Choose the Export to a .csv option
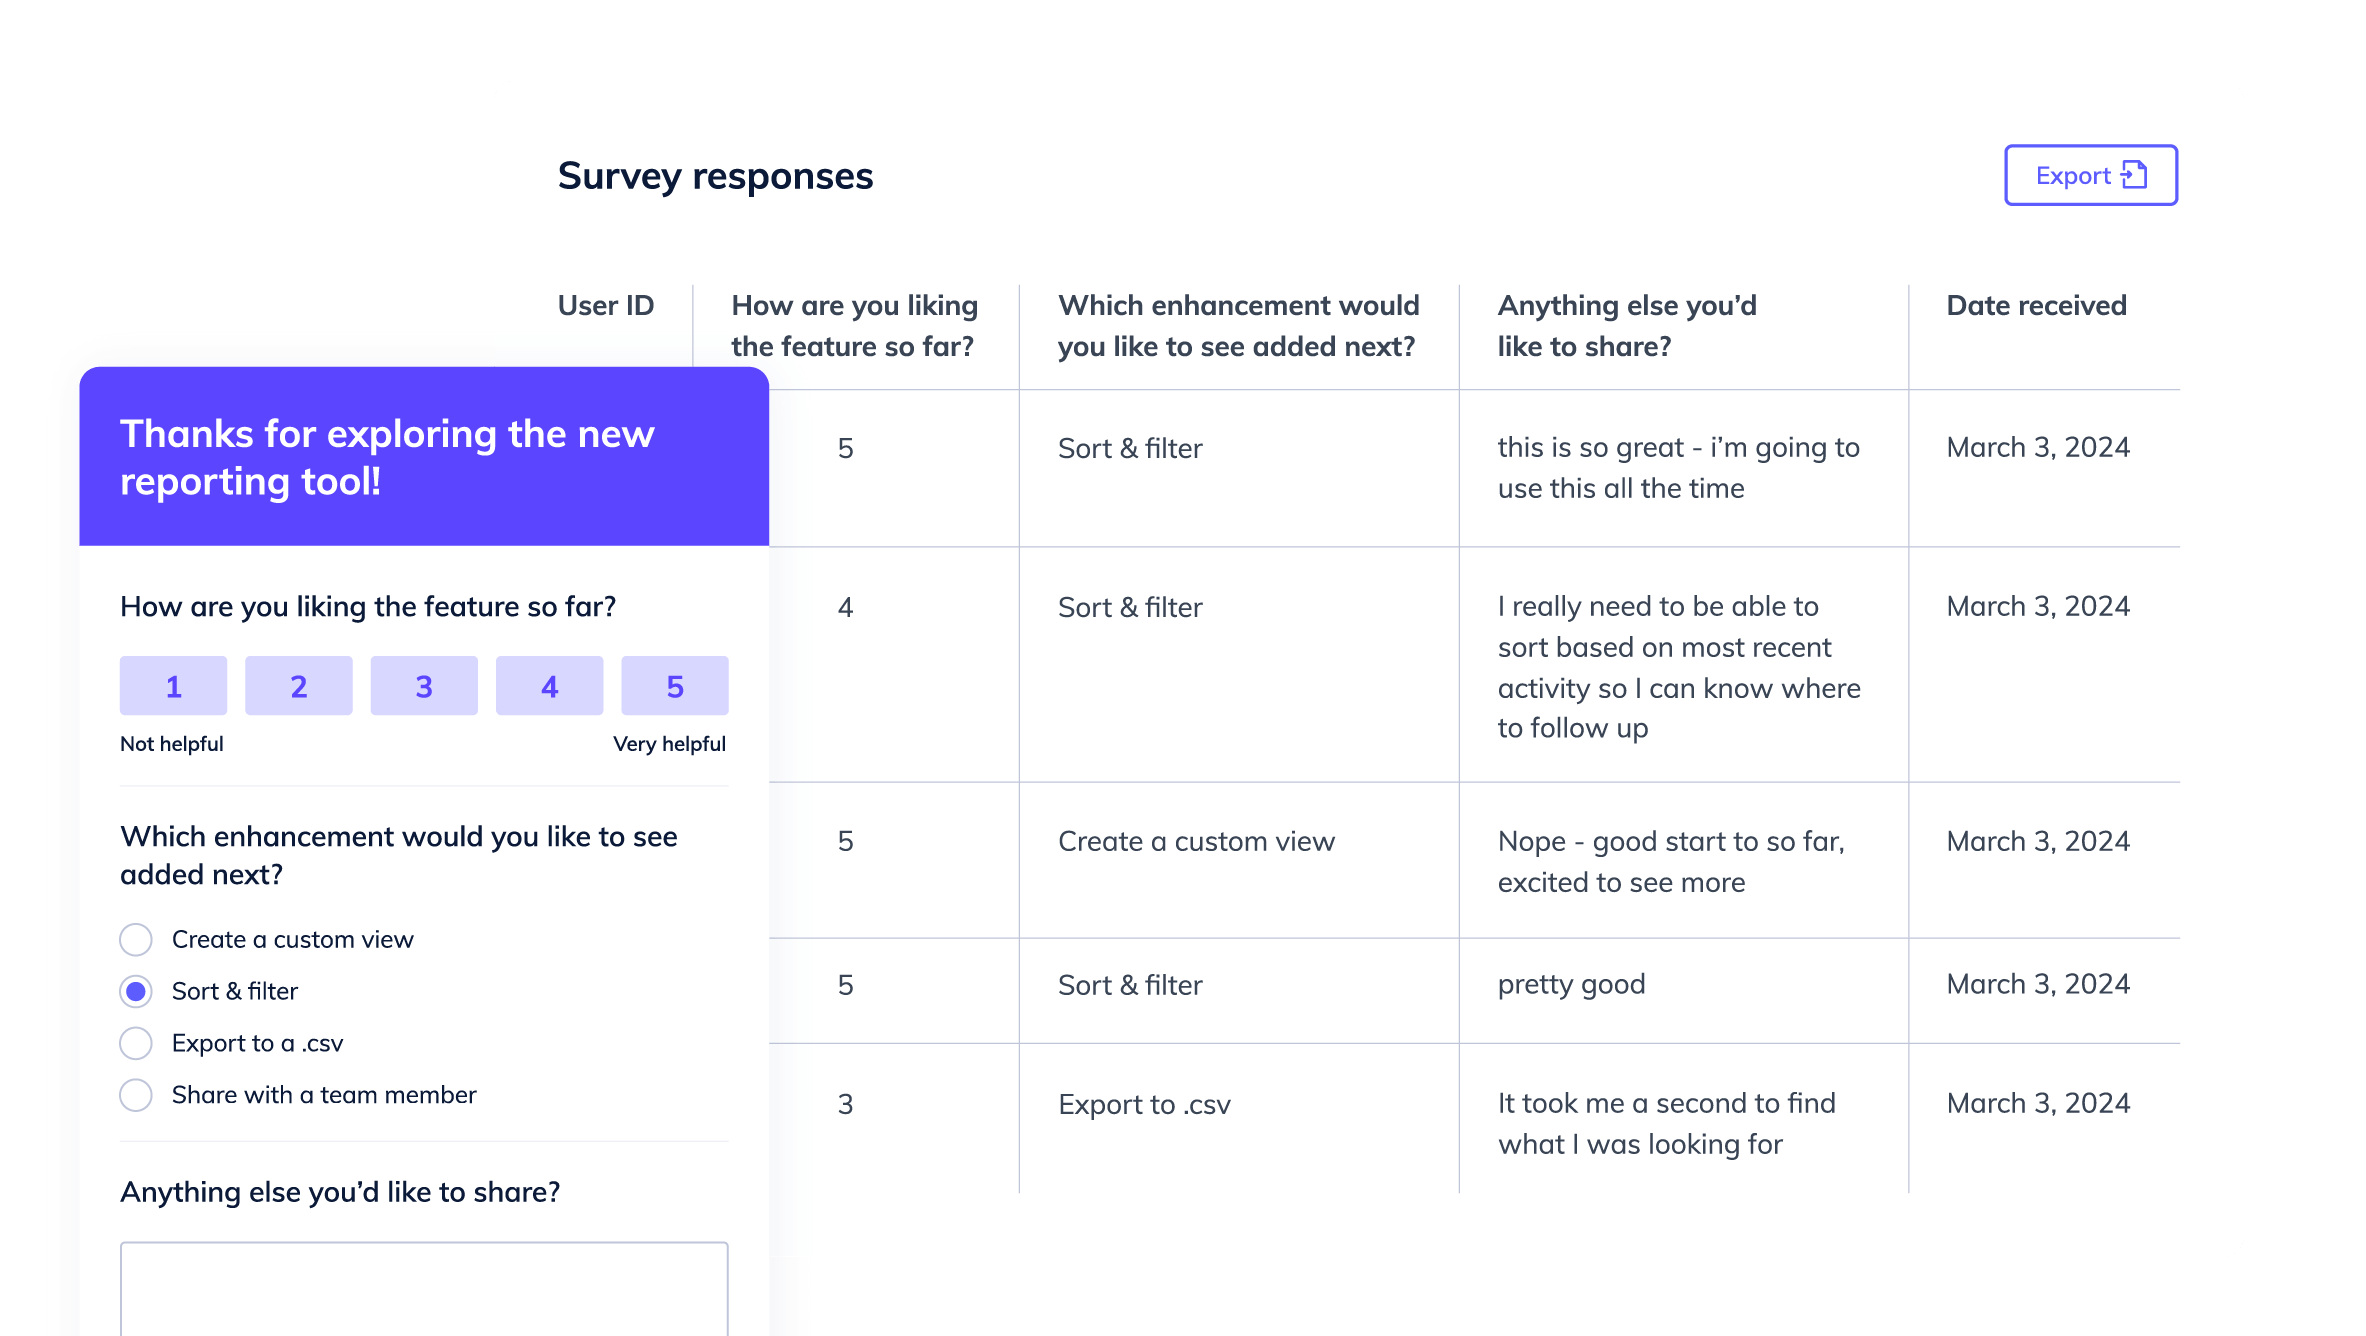This screenshot has width=2366, height=1336. (x=136, y=1043)
